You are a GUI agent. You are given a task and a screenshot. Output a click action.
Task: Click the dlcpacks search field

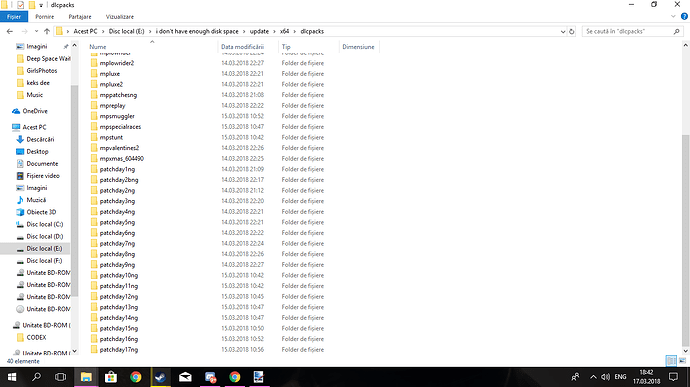coord(628,32)
